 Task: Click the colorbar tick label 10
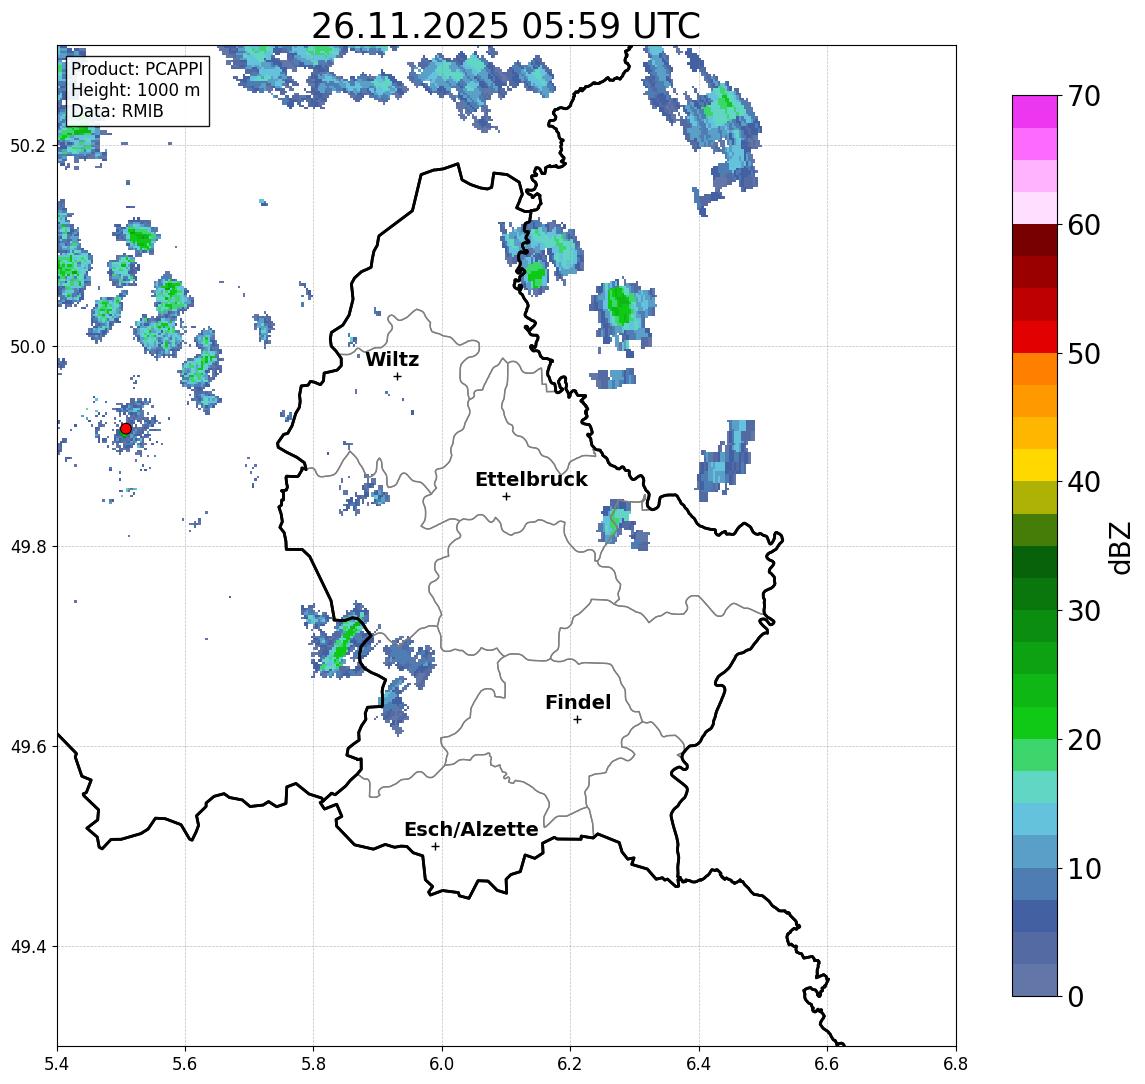pos(1084,868)
